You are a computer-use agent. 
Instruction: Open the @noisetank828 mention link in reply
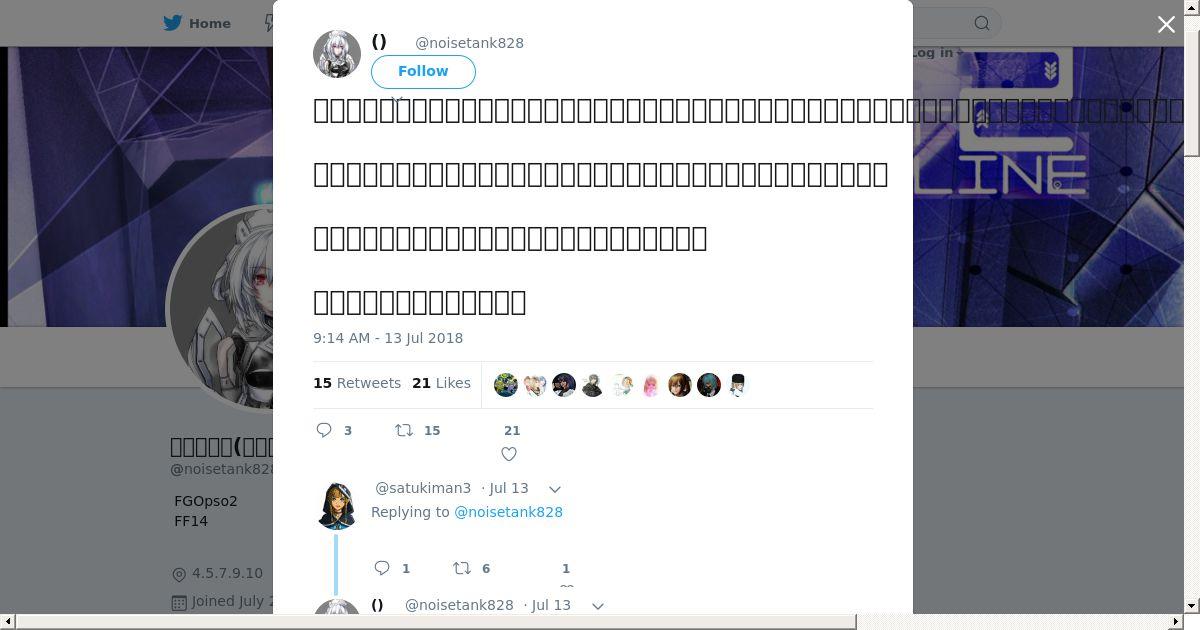click(x=508, y=512)
